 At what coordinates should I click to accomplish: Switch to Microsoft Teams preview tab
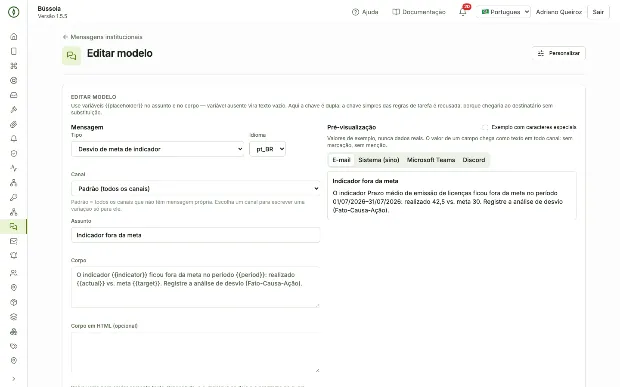click(x=431, y=160)
